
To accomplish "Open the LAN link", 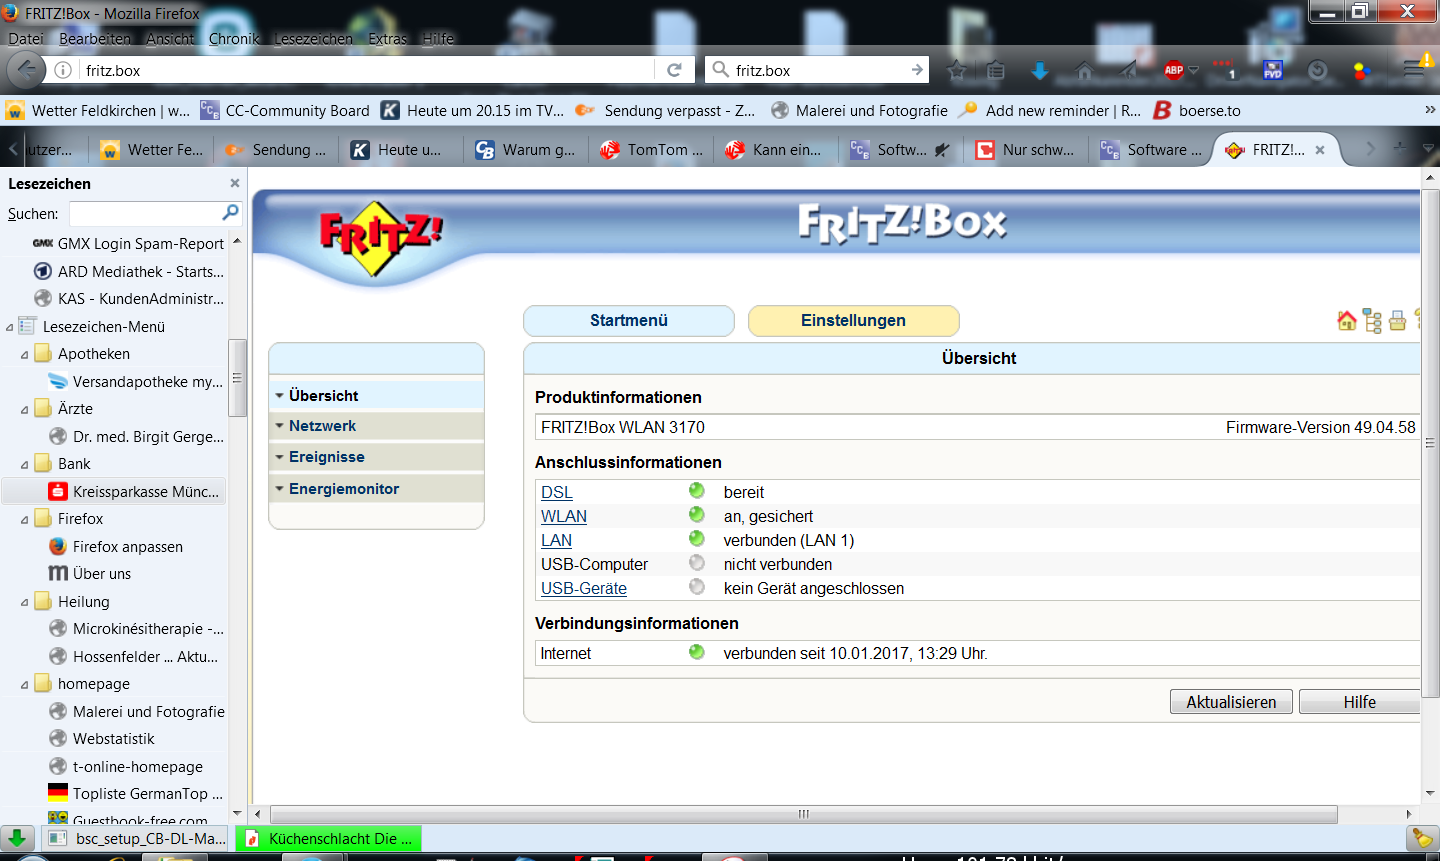I will point(557,540).
